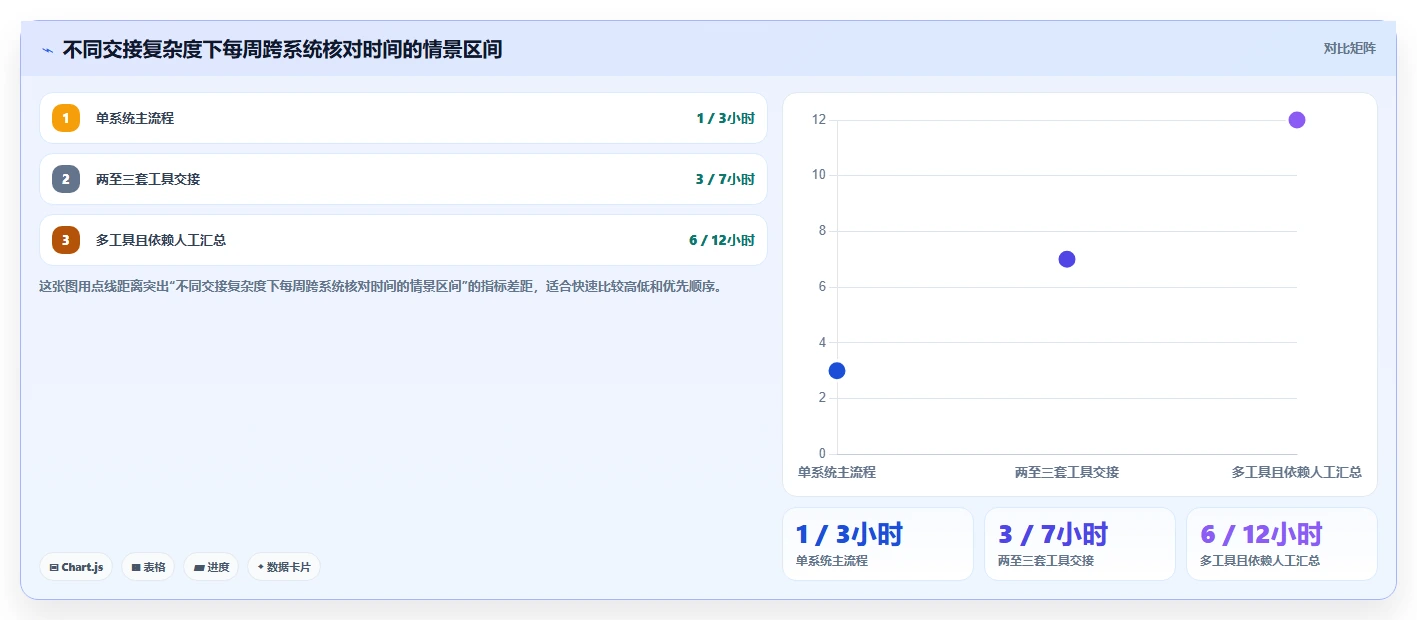Open the purple 6 / 12小时 data card
The width and height of the screenshot is (1417, 620).
pyautogui.click(x=1282, y=544)
